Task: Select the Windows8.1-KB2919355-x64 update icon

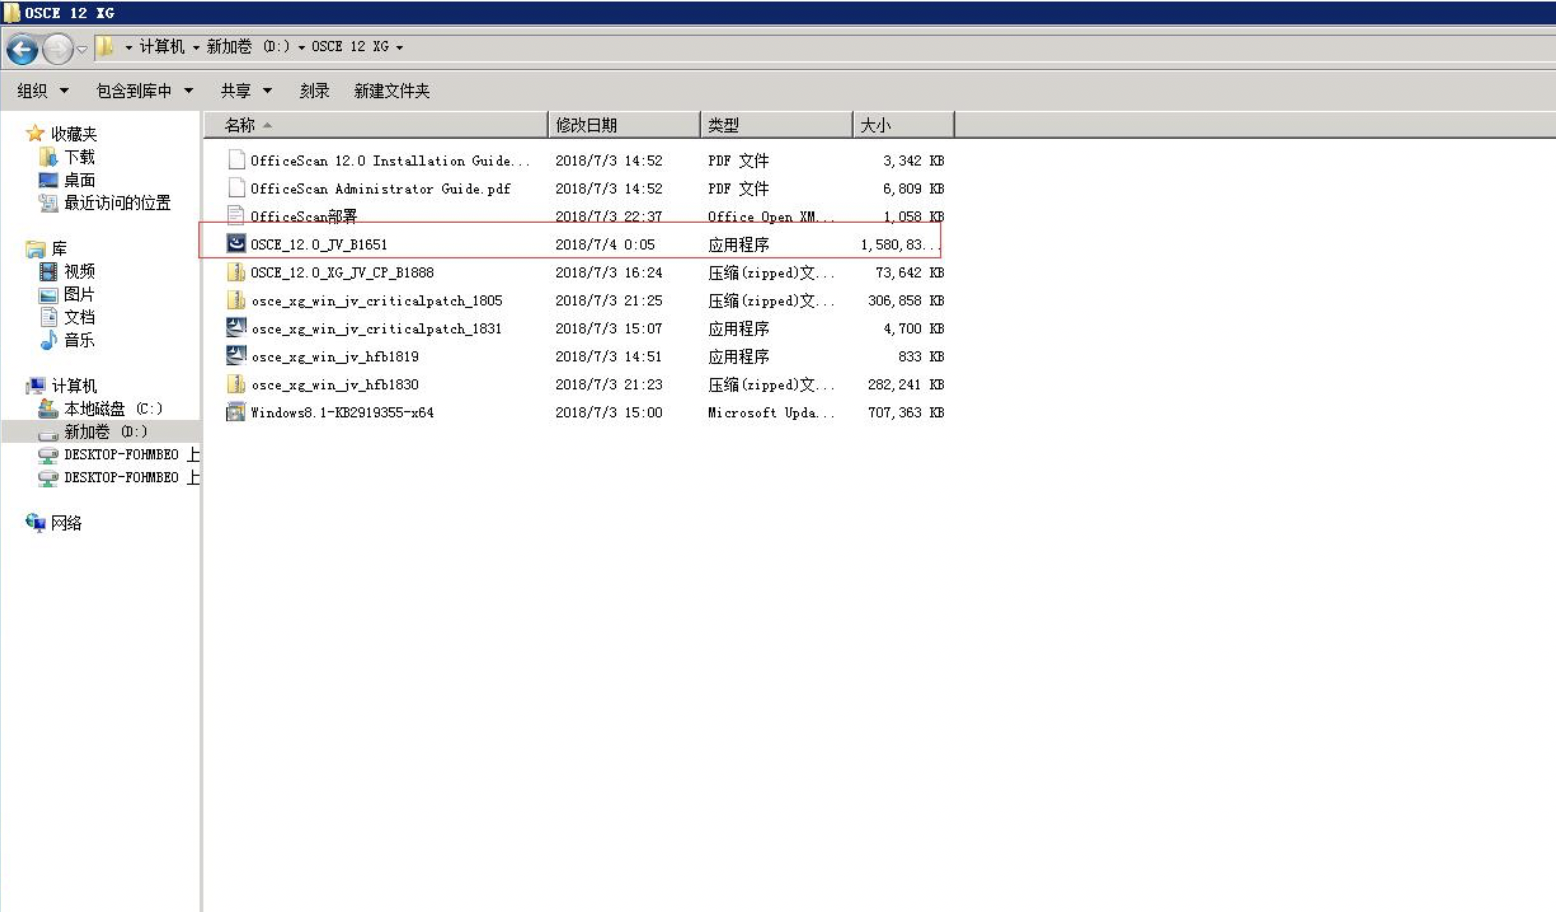Action: (x=236, y=412)
